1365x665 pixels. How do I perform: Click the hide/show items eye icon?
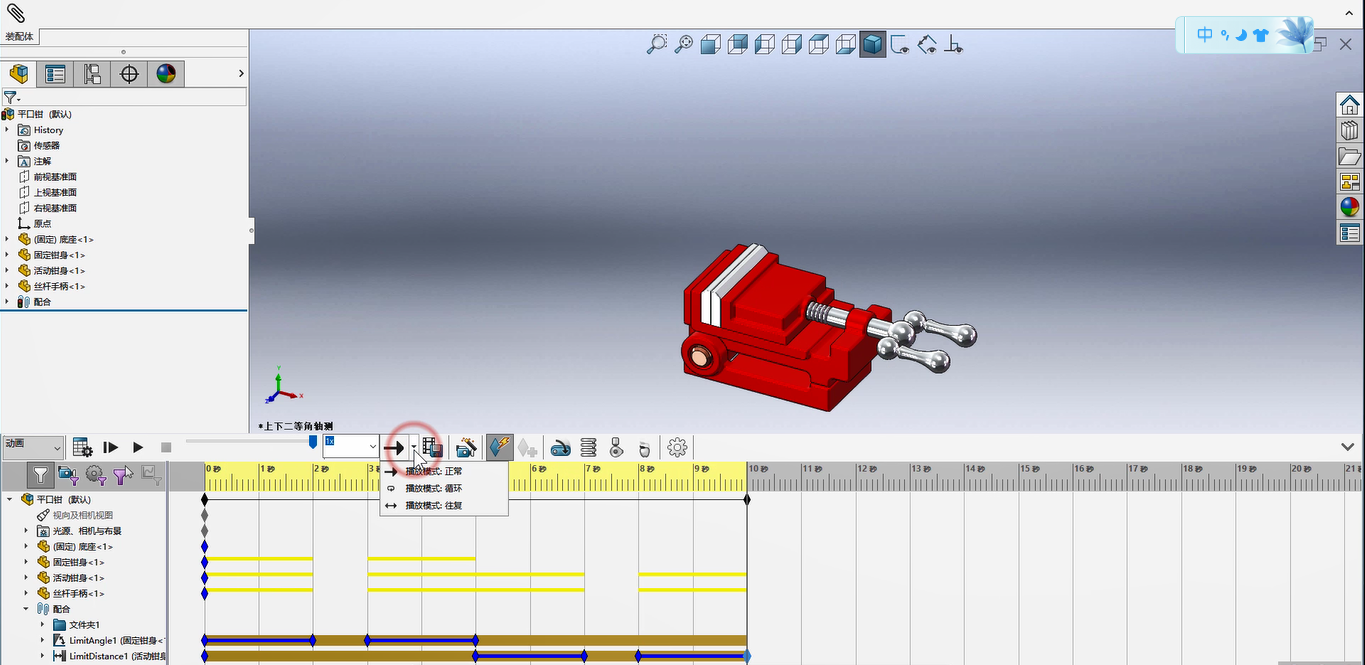tap(900, 44)
